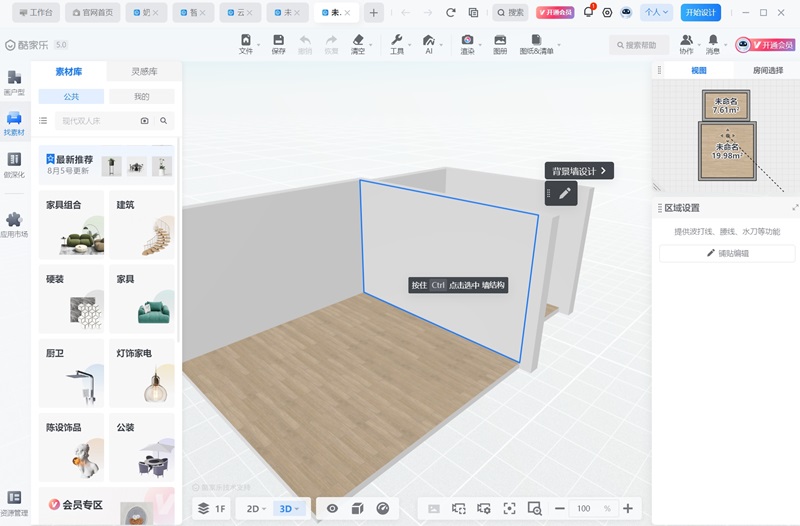The image size is (800, 526).
Task: Switch to the 灵感库 tab
Action: pyautogui.click(x=144, y=72)
